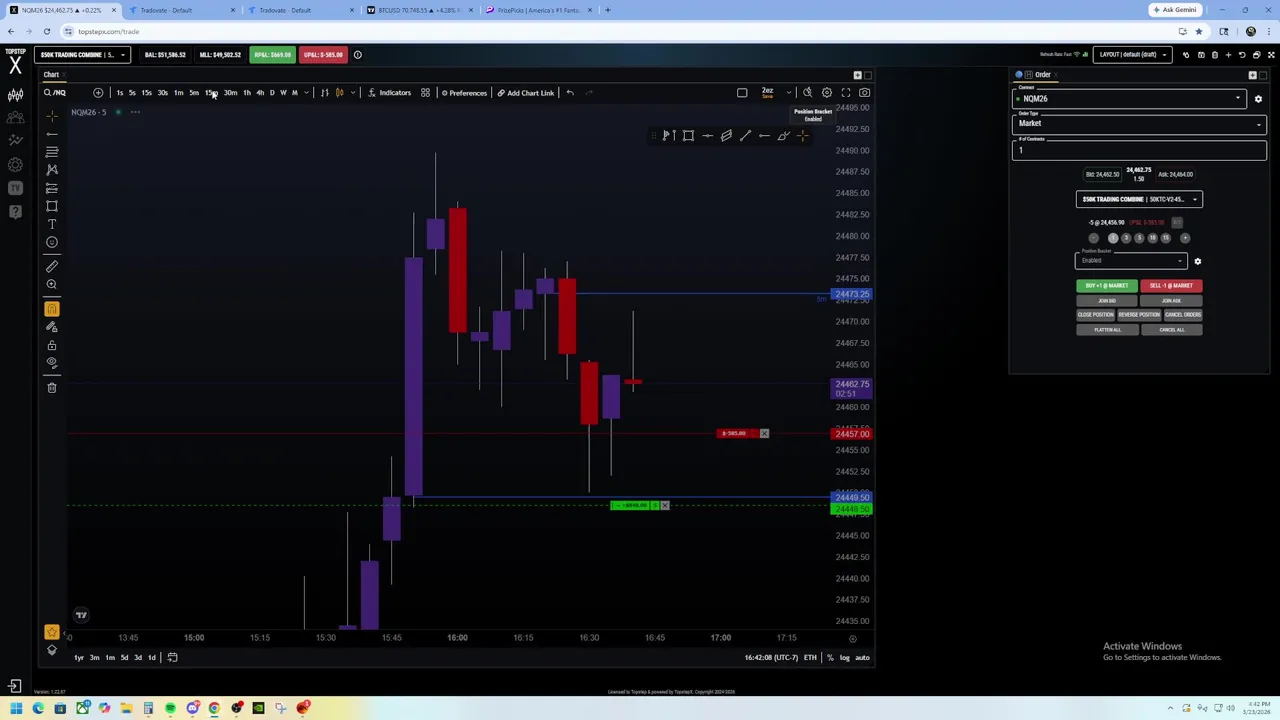Click the rectangle in floating drawing bar

pyautogui.click(x=688, y=136)
